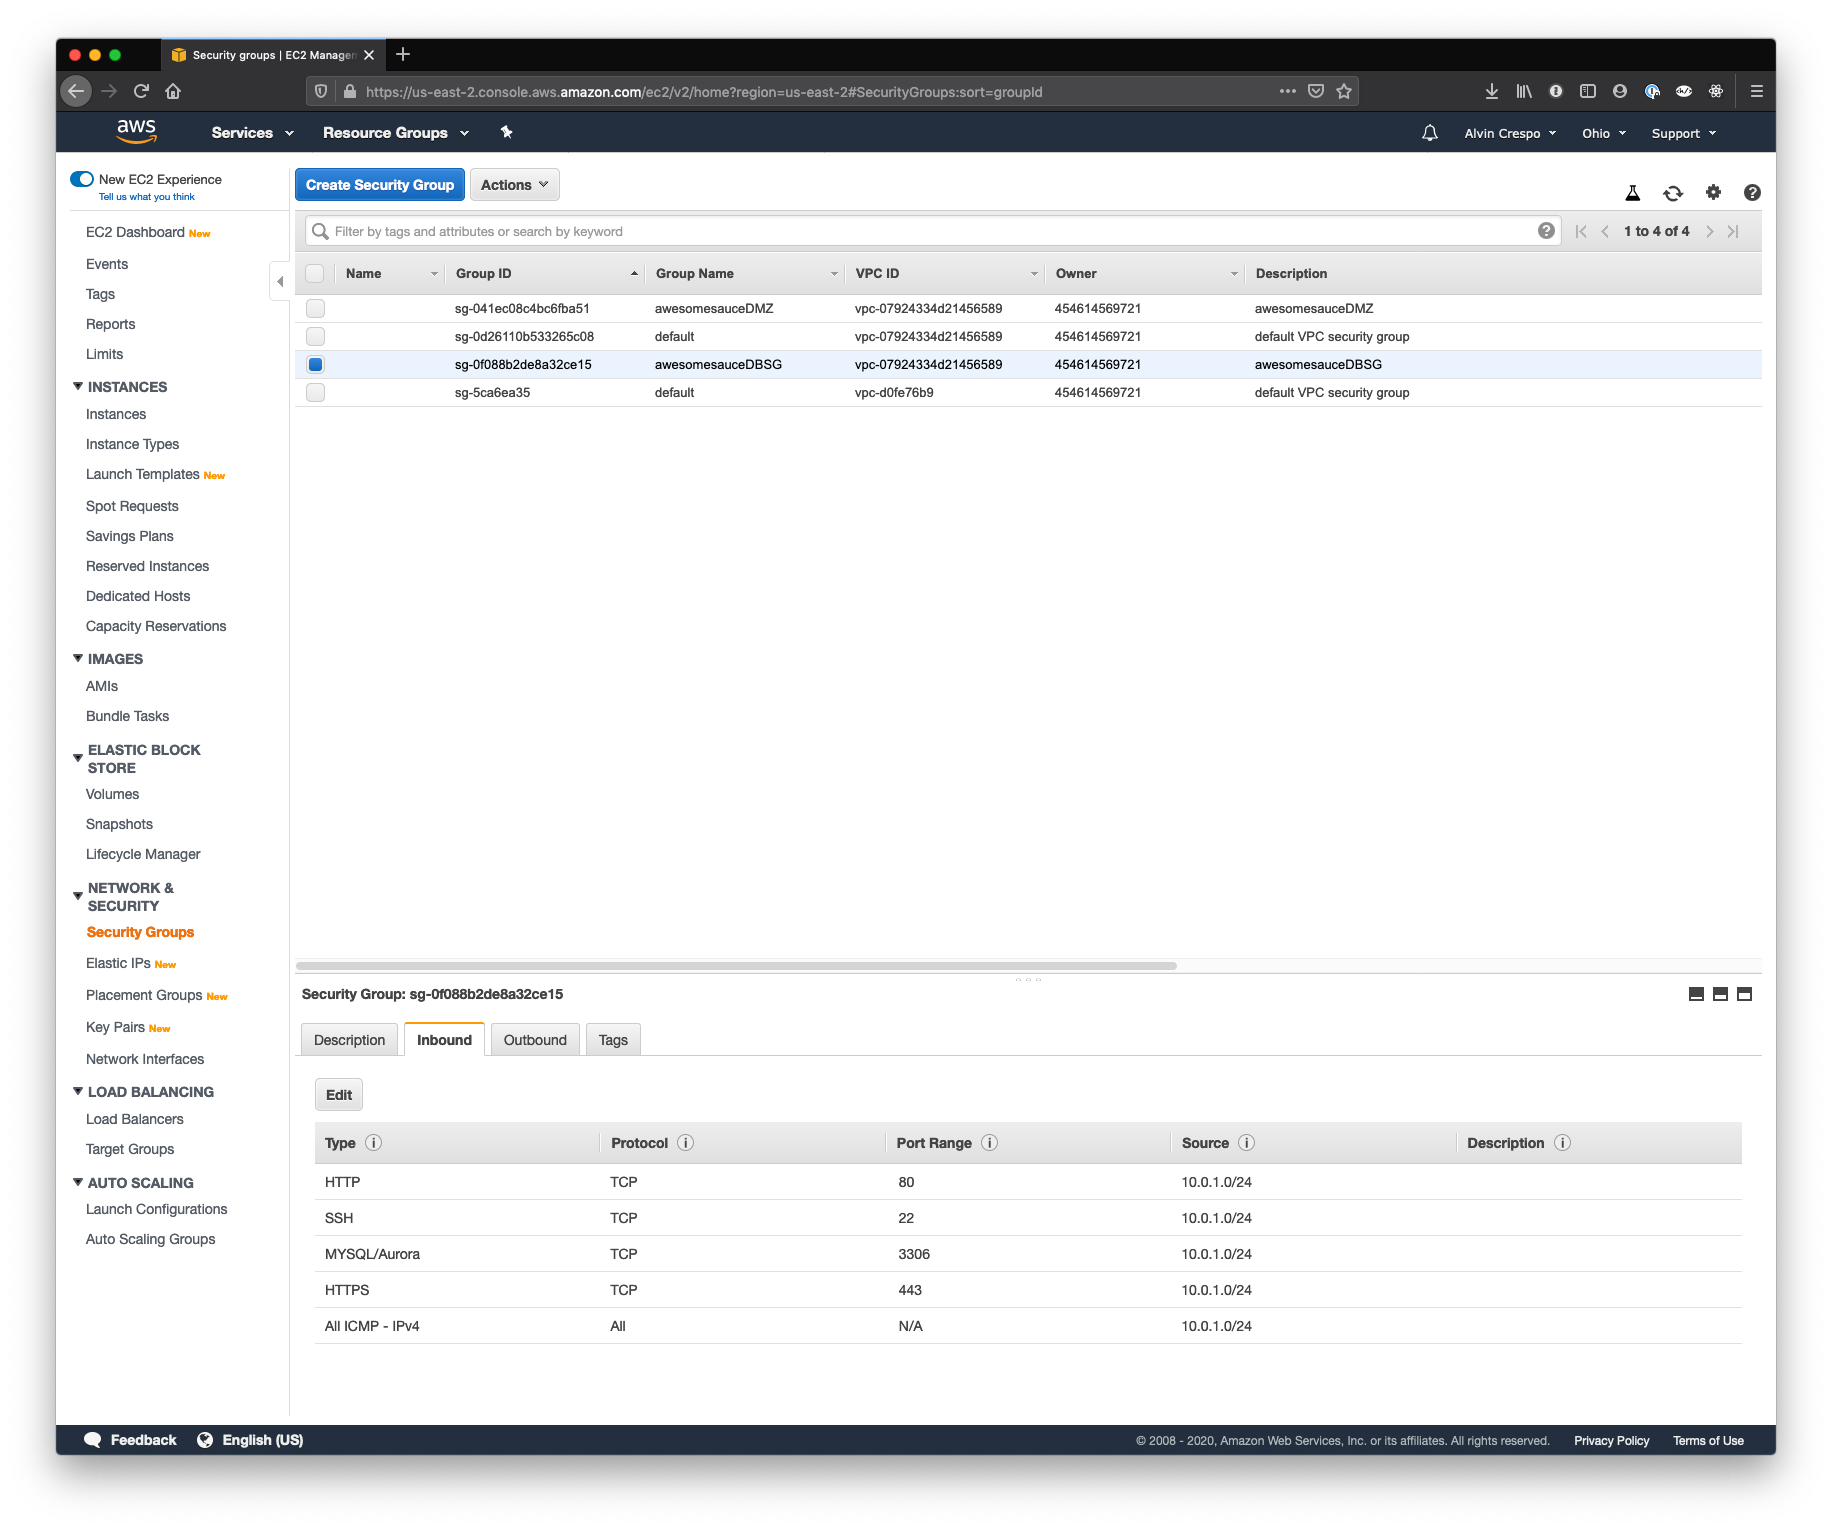This screenshot has width=1832, height=1529.
Task: Switch to the Outbound tab
Action: tap(535, 1039)
